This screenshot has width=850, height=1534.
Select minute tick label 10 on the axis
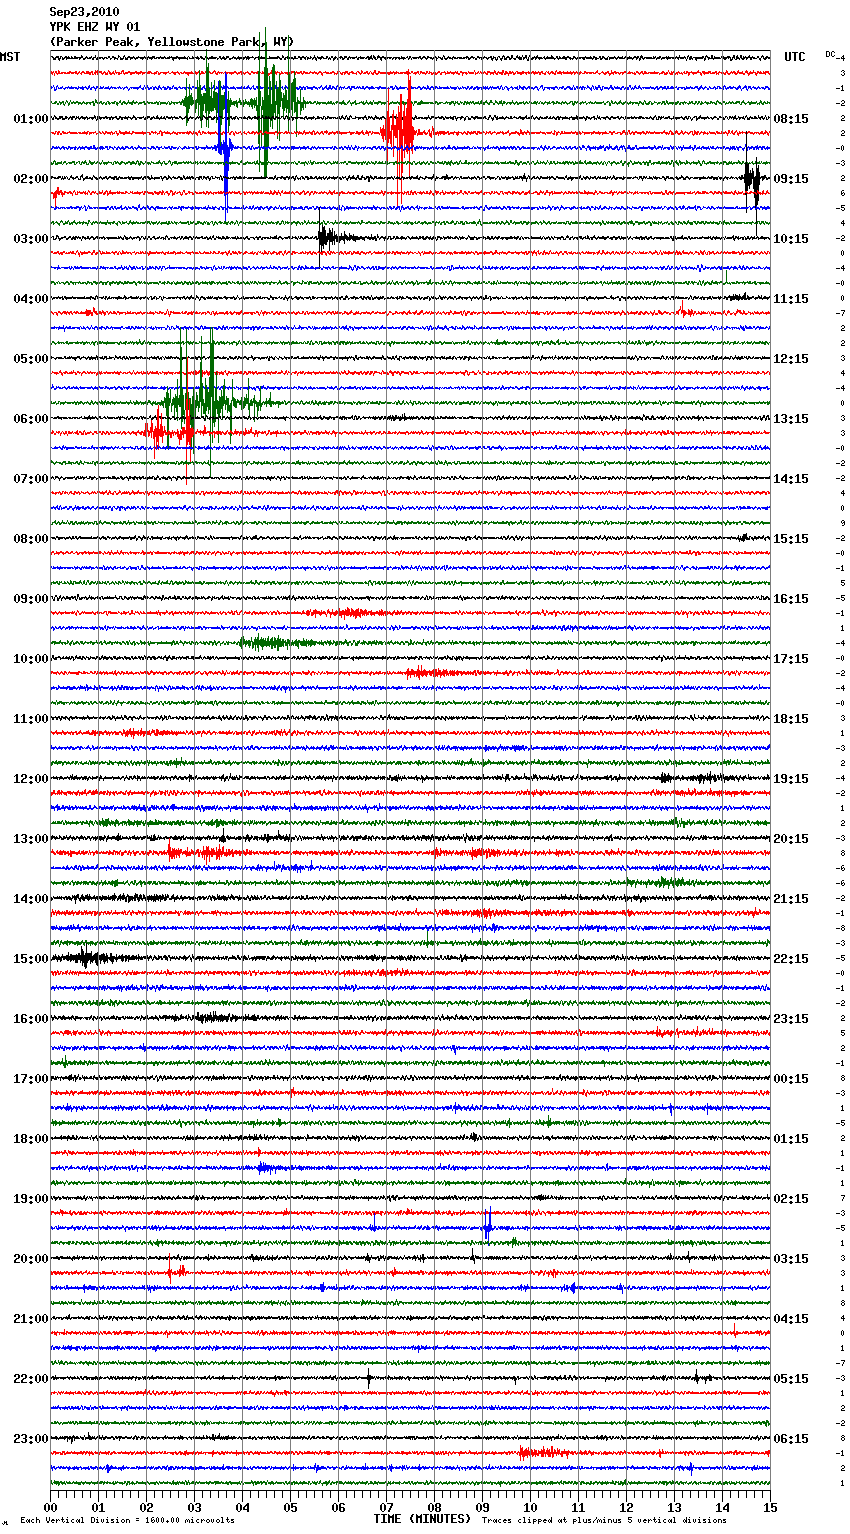530,1507
